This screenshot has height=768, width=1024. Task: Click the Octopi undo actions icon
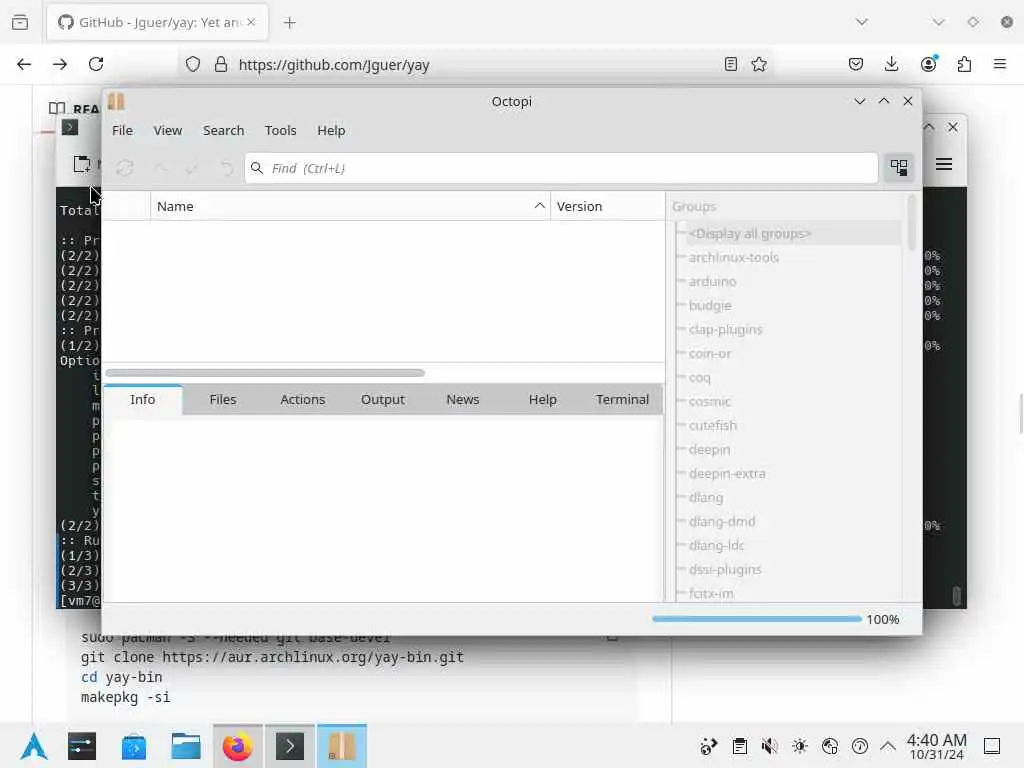tap(226, 168)
